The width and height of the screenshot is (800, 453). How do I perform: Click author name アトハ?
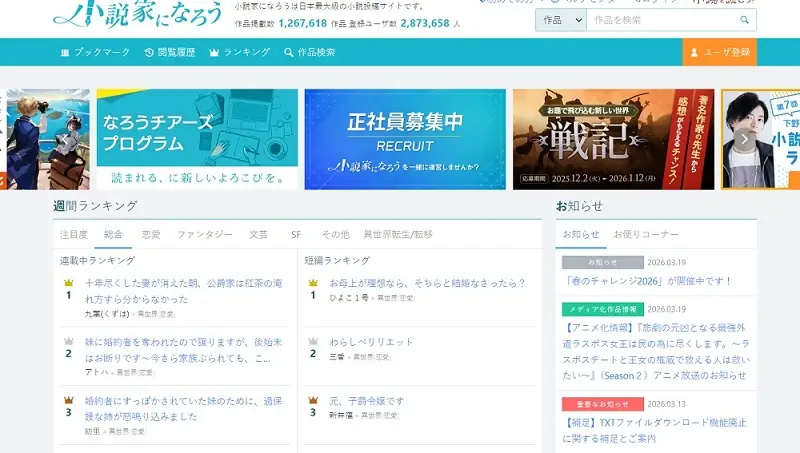click(x=97, y=372)
